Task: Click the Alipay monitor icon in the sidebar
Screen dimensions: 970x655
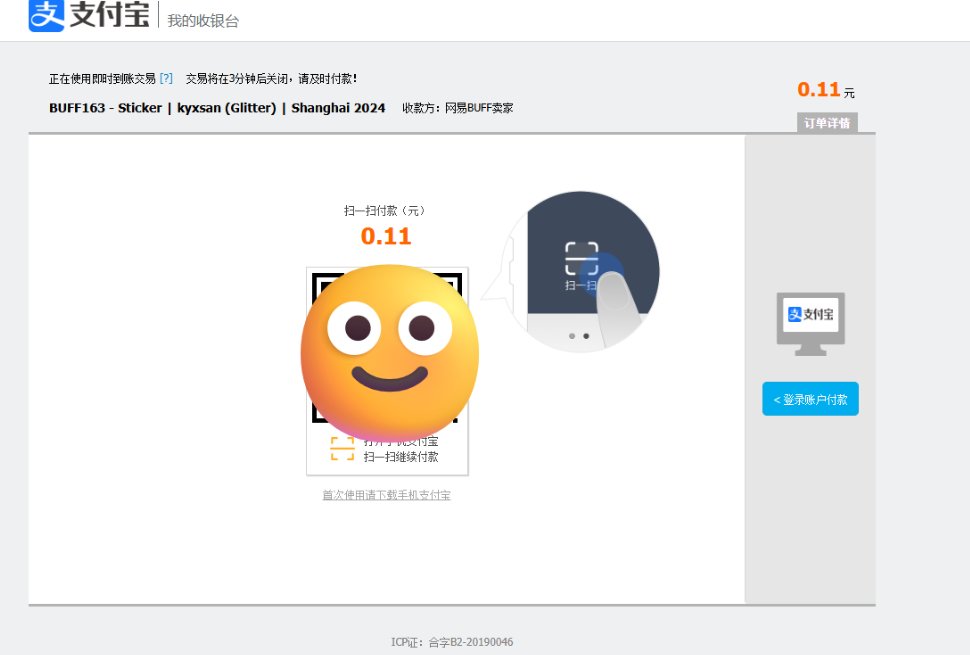Action: pos(810,323)
